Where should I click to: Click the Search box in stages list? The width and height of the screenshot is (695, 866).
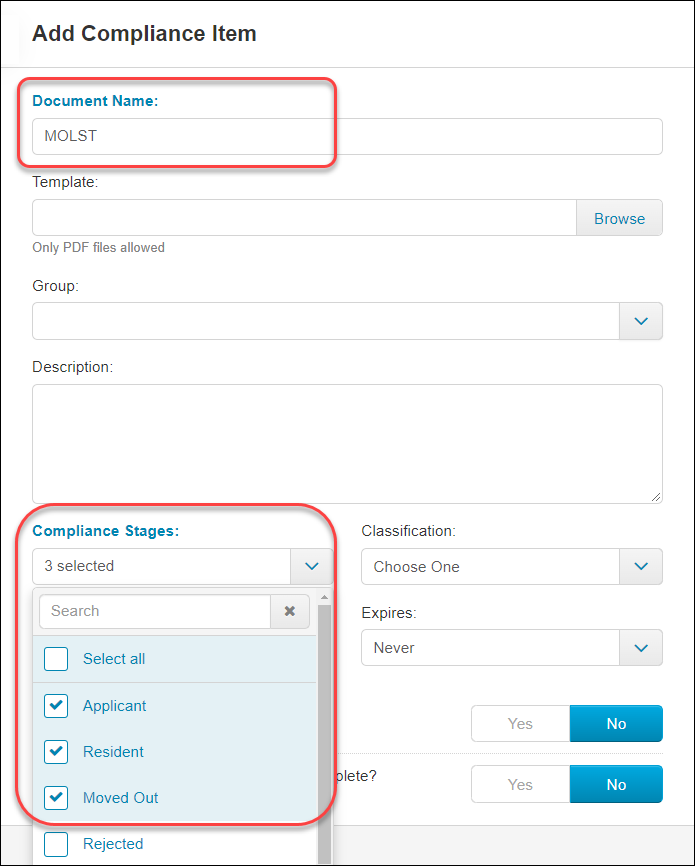coord(155,611)
